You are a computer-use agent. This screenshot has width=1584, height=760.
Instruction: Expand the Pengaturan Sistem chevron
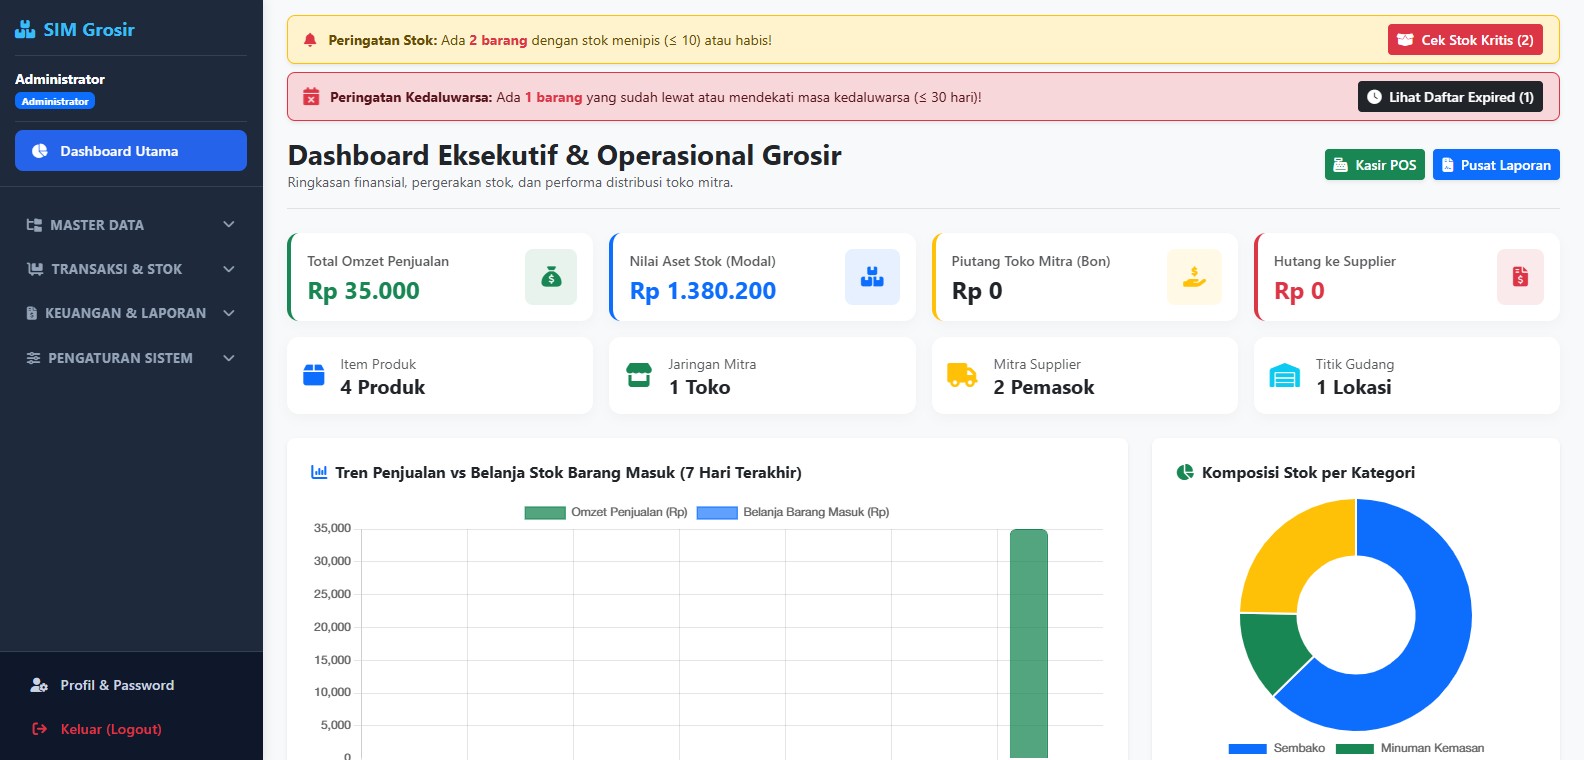tap(229, 358)
